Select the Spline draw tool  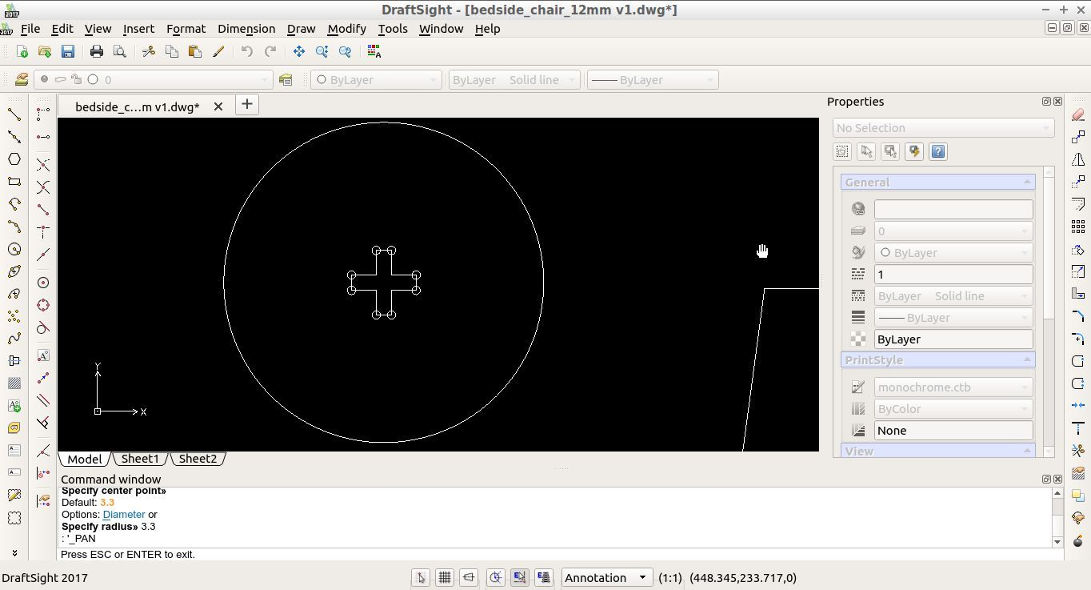[14, 338]
